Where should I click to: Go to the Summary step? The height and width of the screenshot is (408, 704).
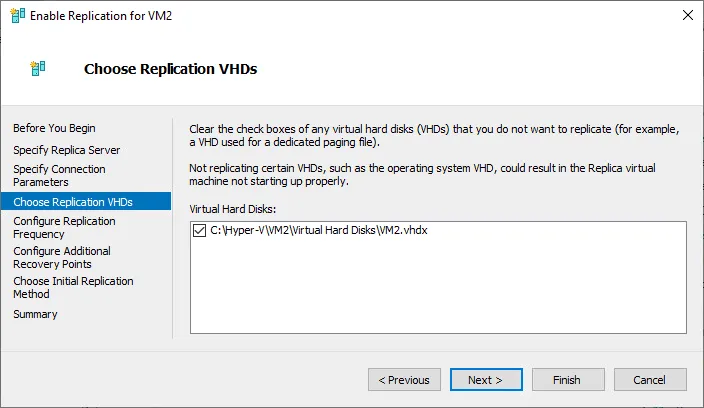pos(35,314)
